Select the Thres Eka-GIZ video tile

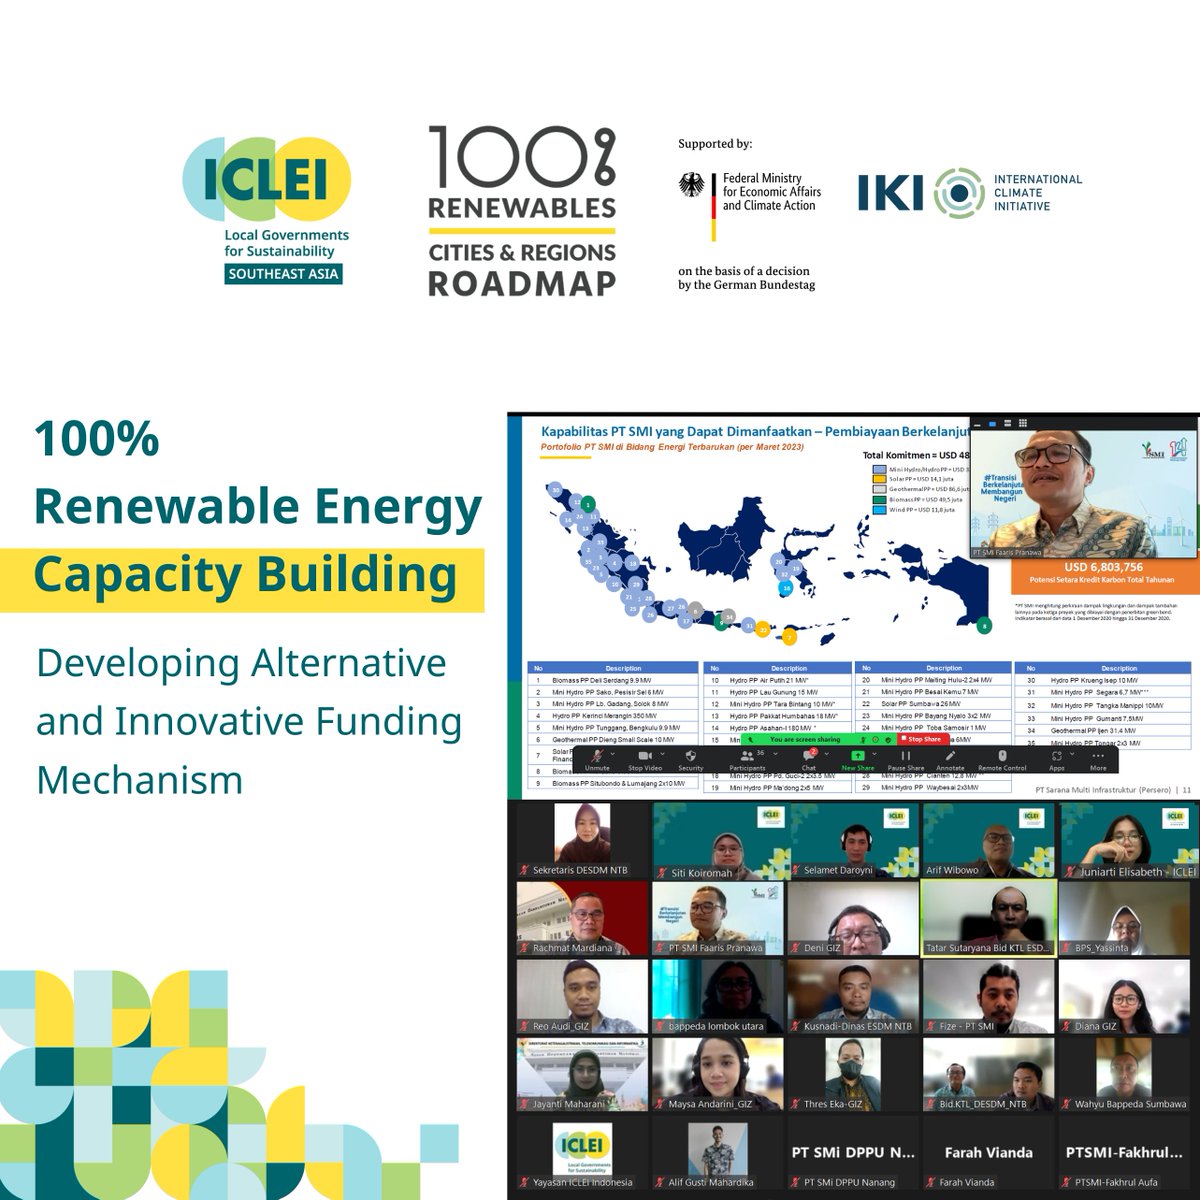pos(853,1075)
